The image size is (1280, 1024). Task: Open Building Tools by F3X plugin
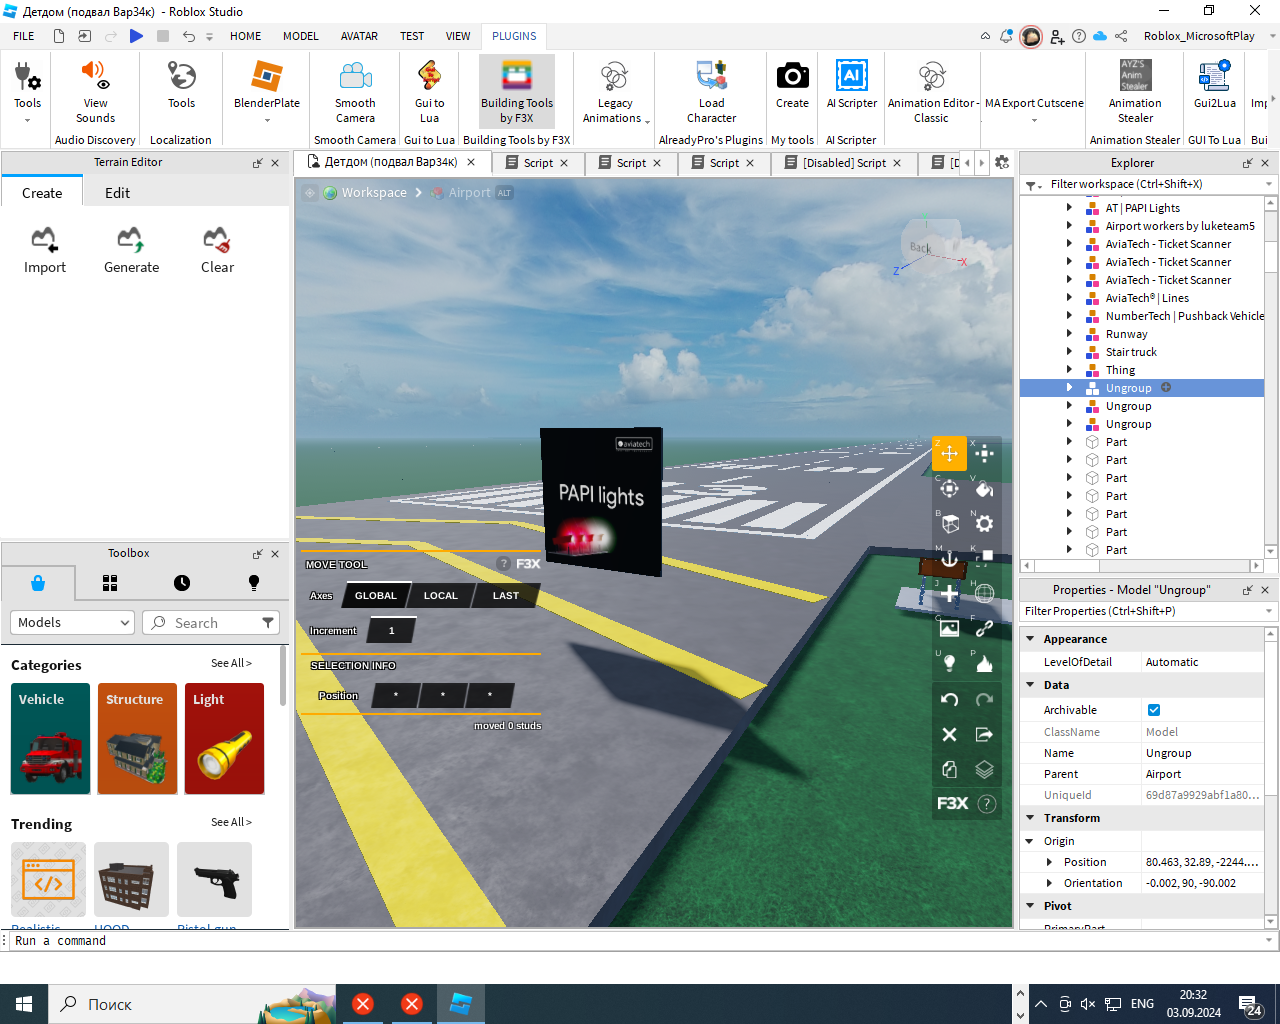click(517, 91)
